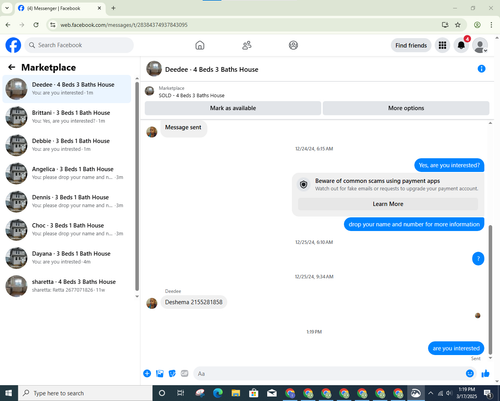Click the chat messages scrollbar
The image size is (500, 401).
(490, 290)
